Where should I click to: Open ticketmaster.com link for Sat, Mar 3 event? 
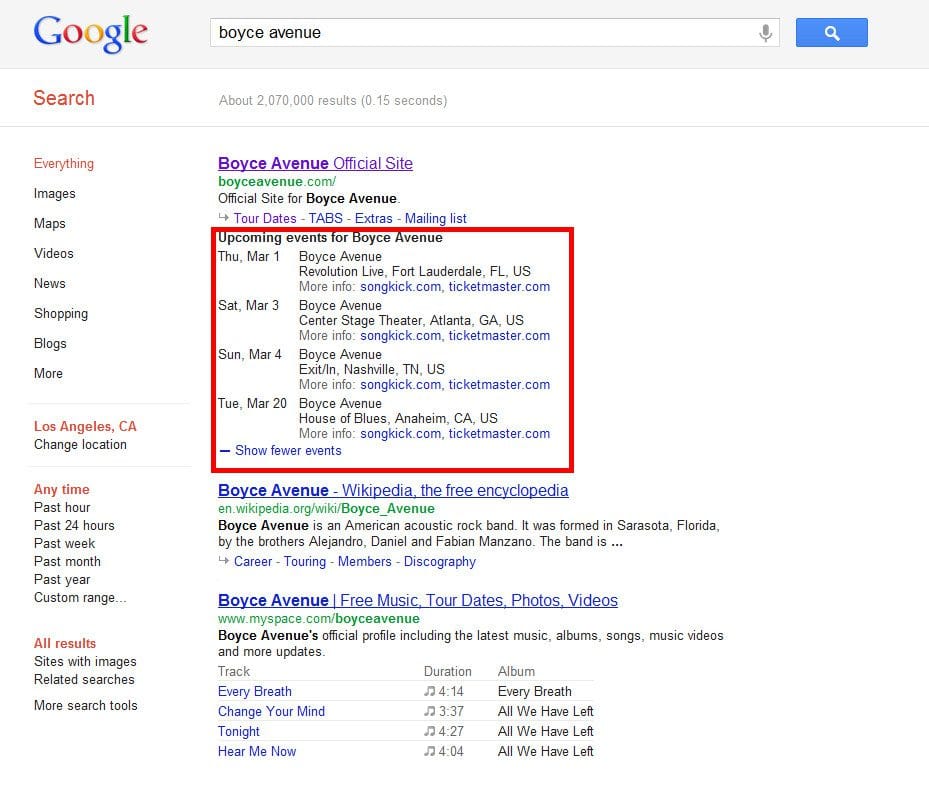coord(499,336)
